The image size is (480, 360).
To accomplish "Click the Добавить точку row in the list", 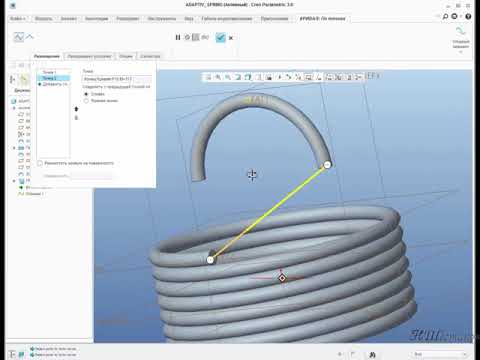I will tap(53, 84).
